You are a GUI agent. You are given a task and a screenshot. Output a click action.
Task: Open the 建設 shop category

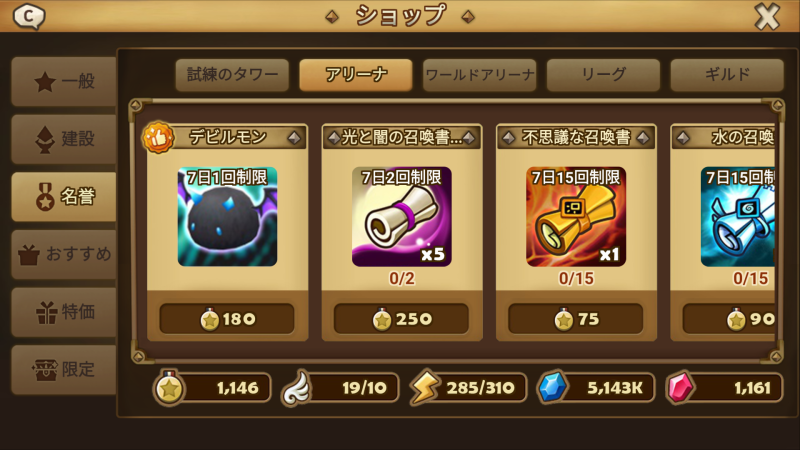64,139
